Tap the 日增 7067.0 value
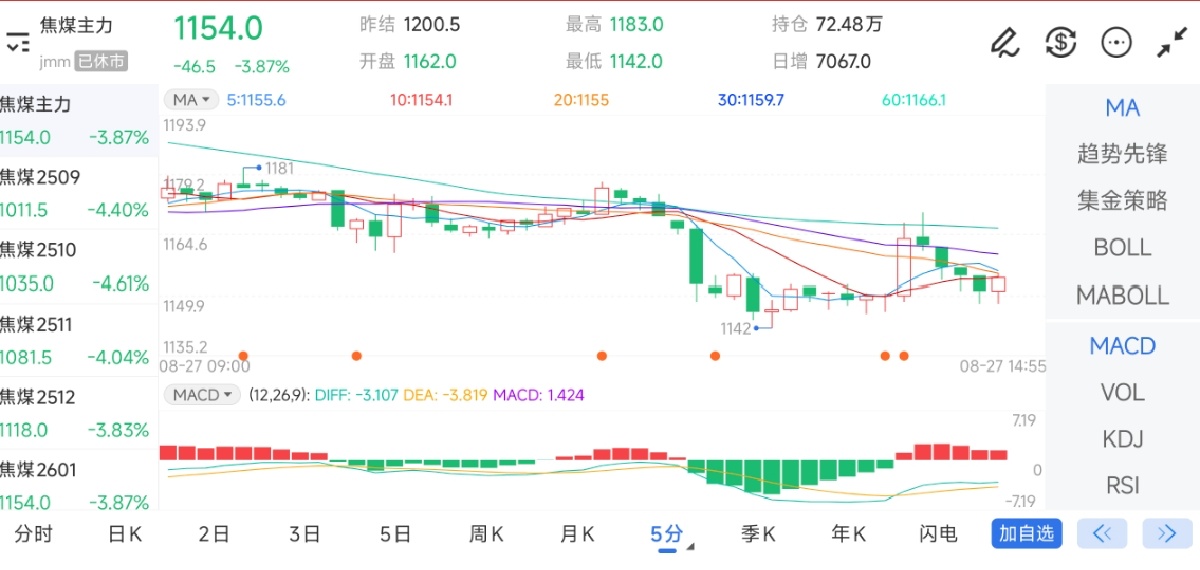The image size is (1200, 570). [x=843, y=61]
